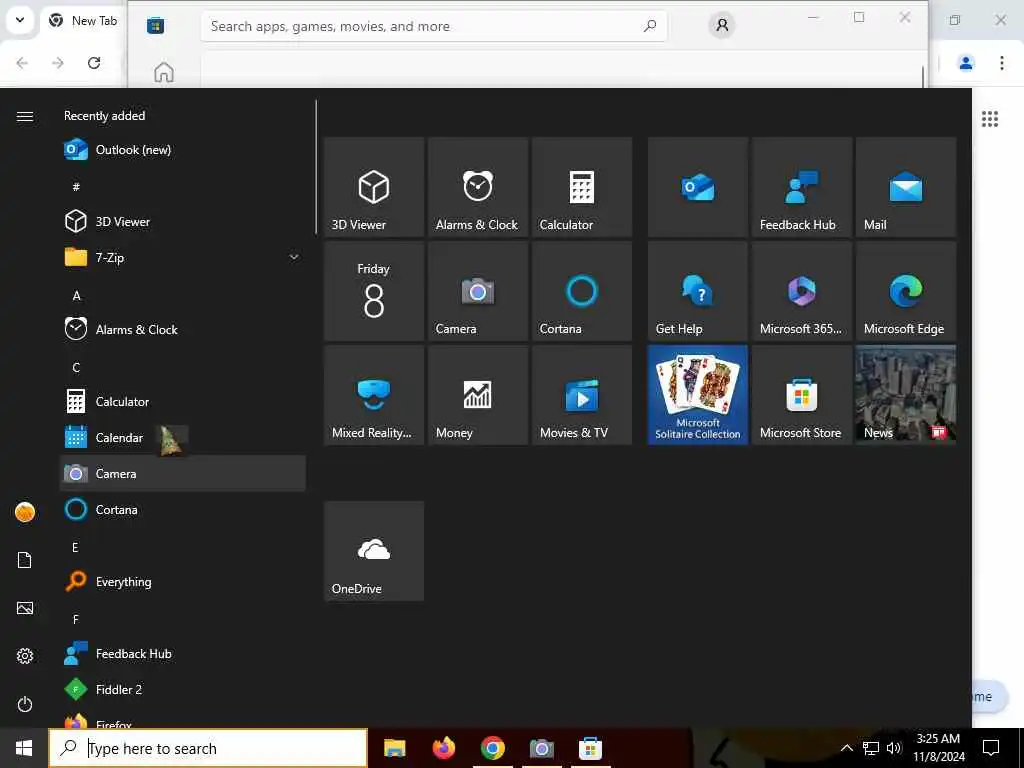Select Calculator in the app list
This screenshot has width=1024, height=768.
click(x=183, y=401)
